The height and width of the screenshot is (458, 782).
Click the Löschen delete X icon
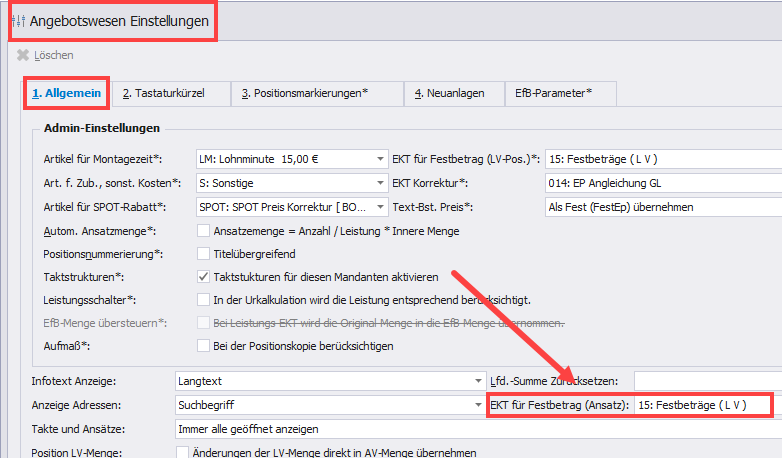[22, 55]
